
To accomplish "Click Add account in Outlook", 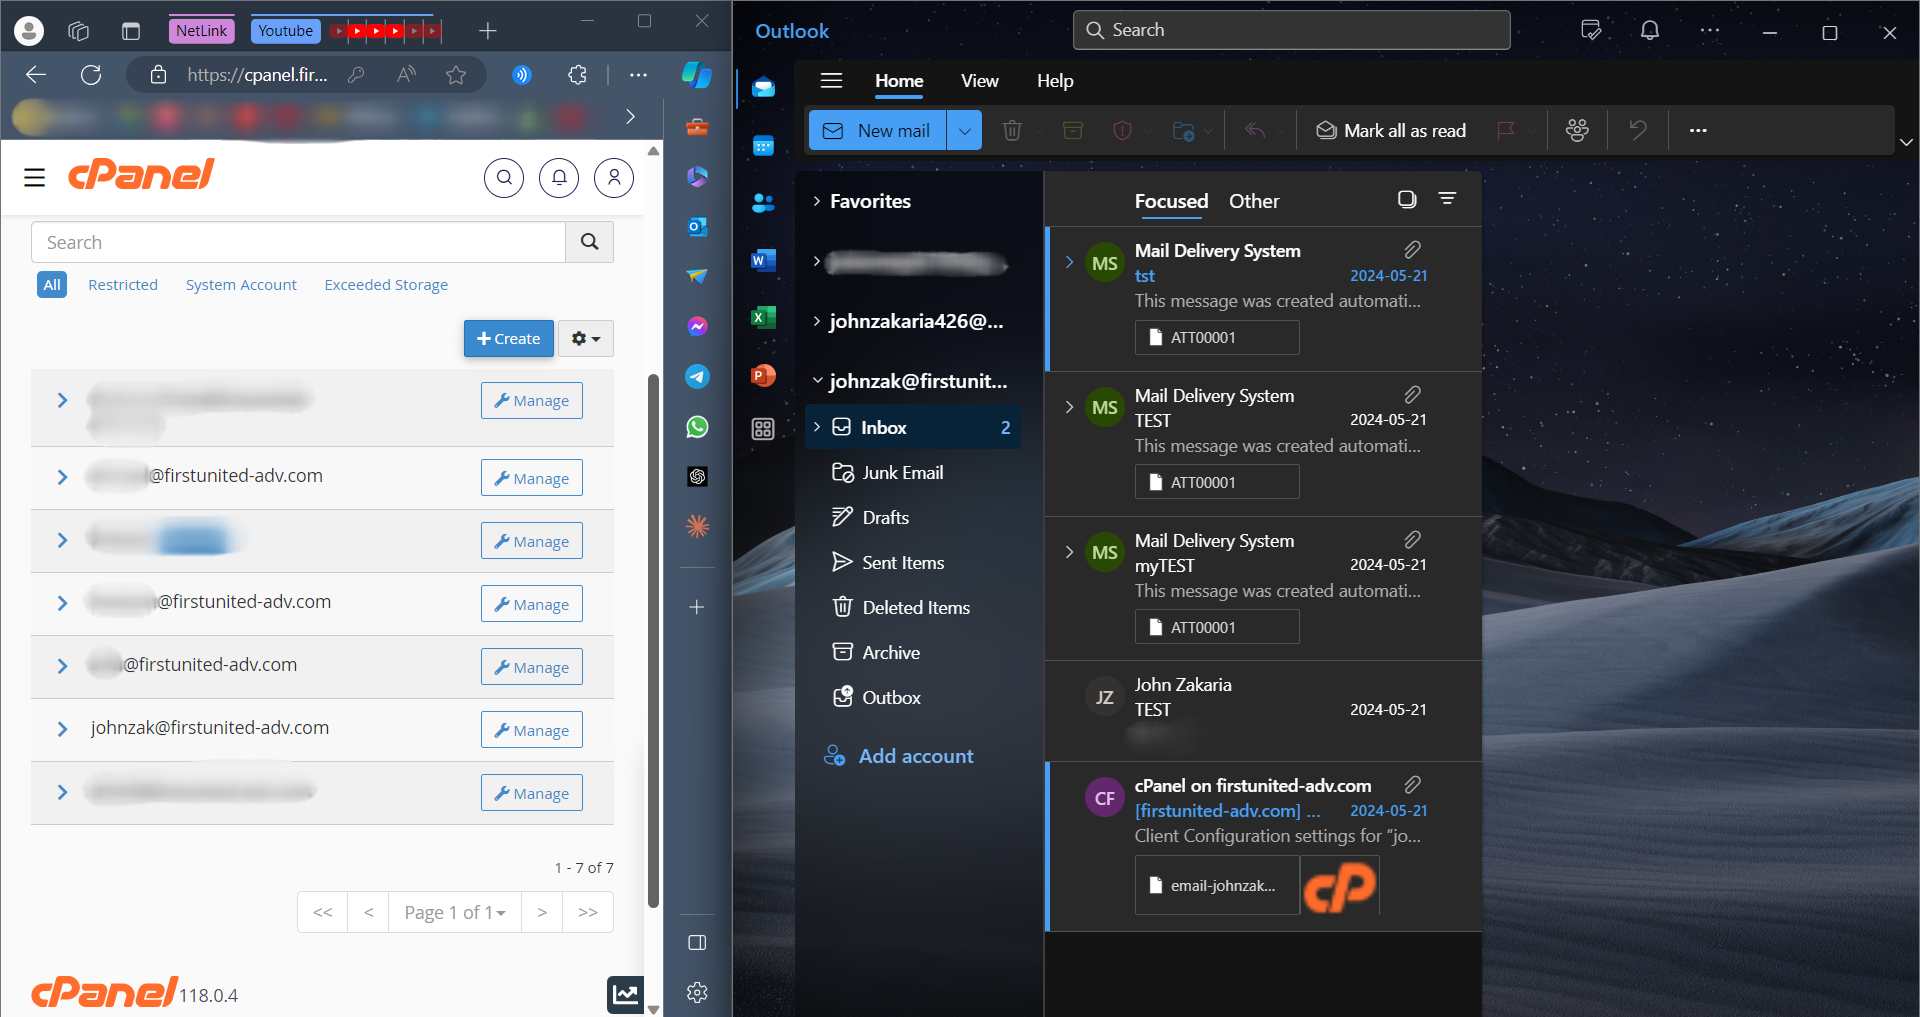I will [x=915, y=756].
